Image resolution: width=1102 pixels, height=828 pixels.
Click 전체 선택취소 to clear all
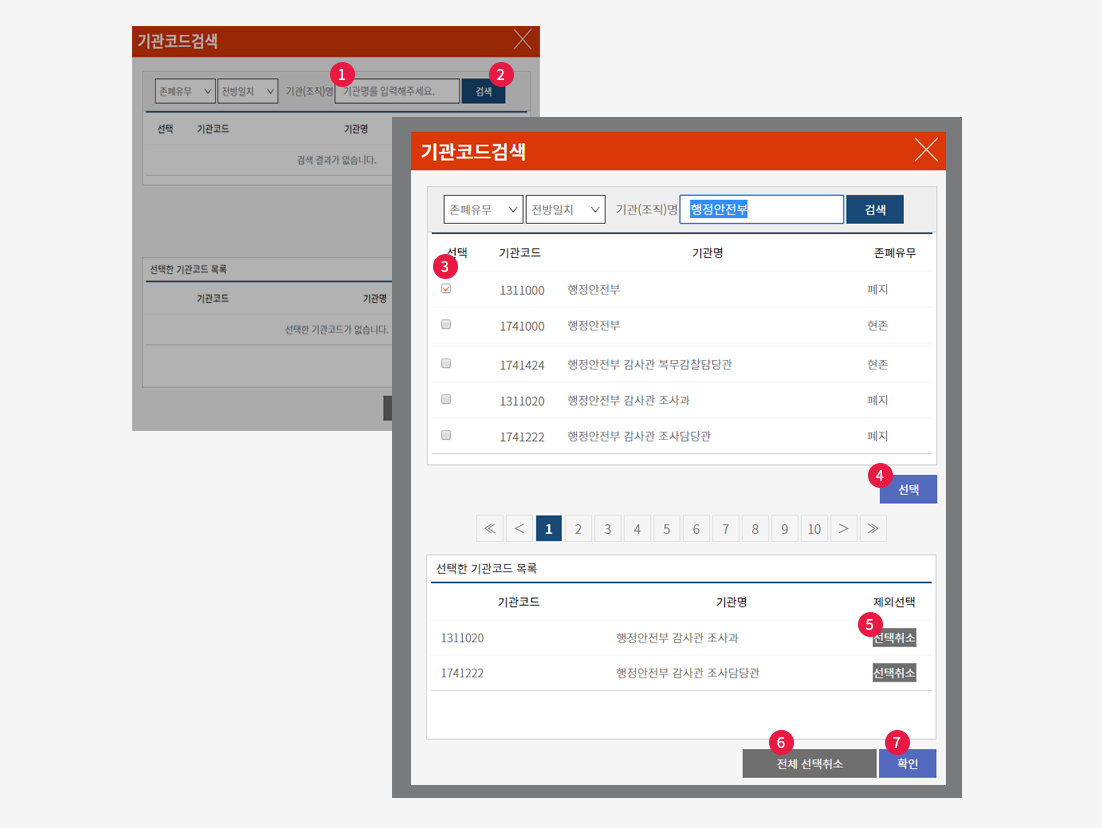[809, 764]
